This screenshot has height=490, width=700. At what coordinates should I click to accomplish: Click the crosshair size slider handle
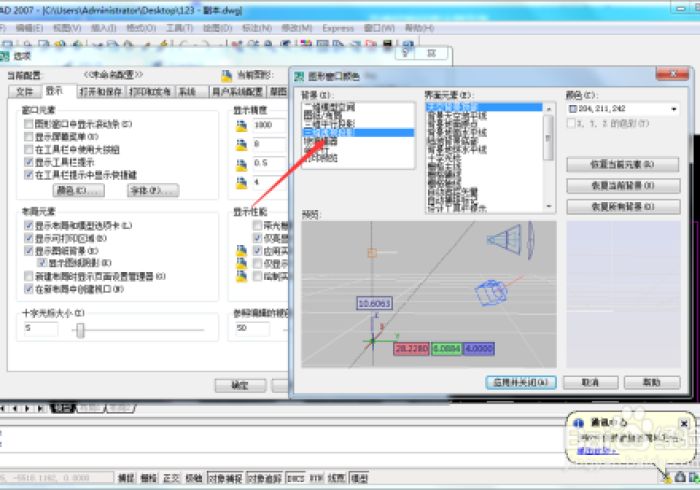(x=80, y=328)
